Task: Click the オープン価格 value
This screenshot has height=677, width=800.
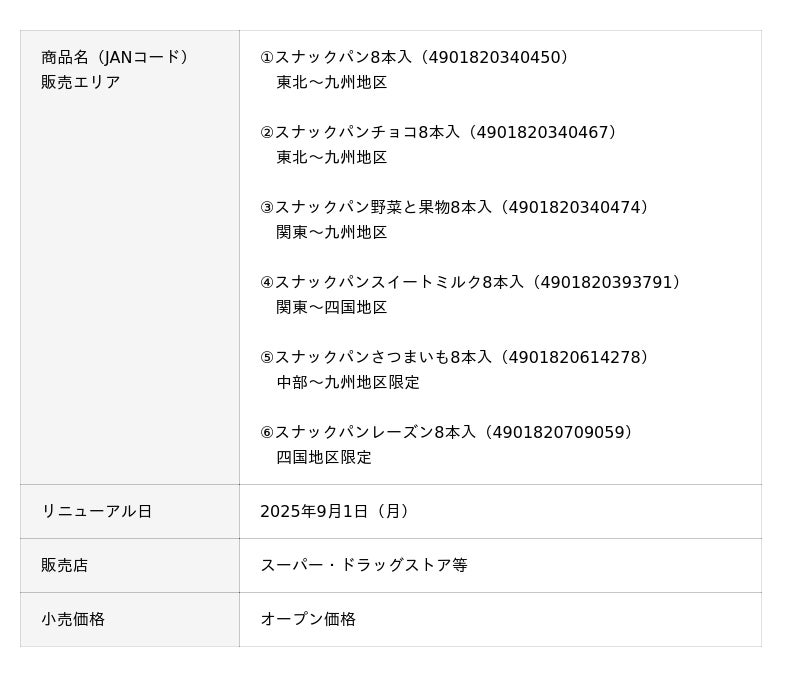Action: click(x=308, y=619)
